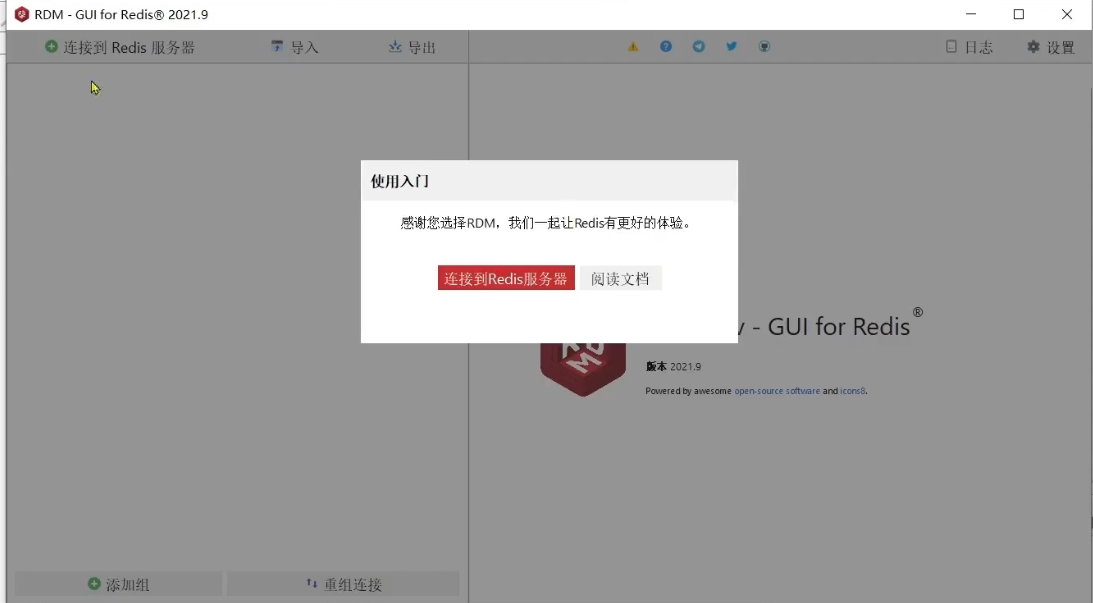Viewport: 1093px width, 603px height.
Task: Click the 阅读文档 button
Action: [x=620, y=278]
